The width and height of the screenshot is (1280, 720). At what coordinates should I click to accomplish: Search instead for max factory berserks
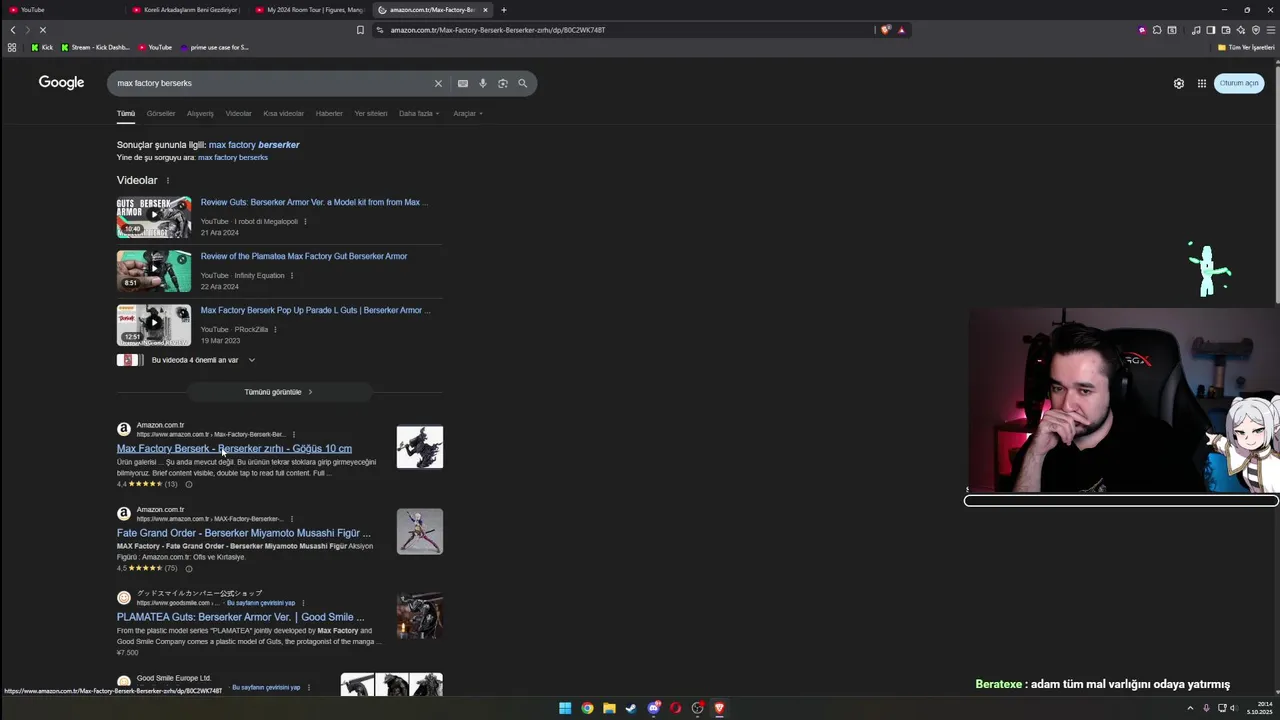233,157
